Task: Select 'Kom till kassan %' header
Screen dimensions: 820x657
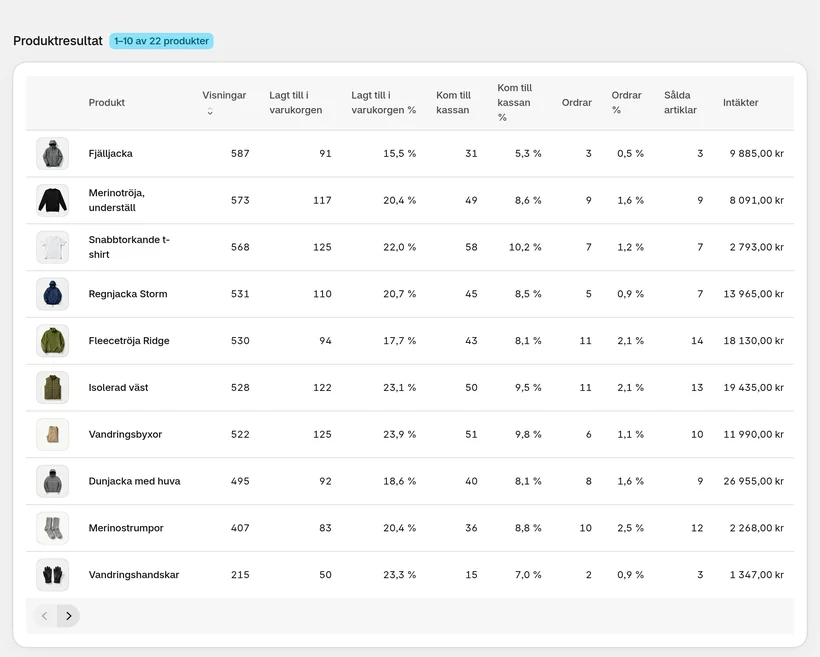Action: [515, 103]
